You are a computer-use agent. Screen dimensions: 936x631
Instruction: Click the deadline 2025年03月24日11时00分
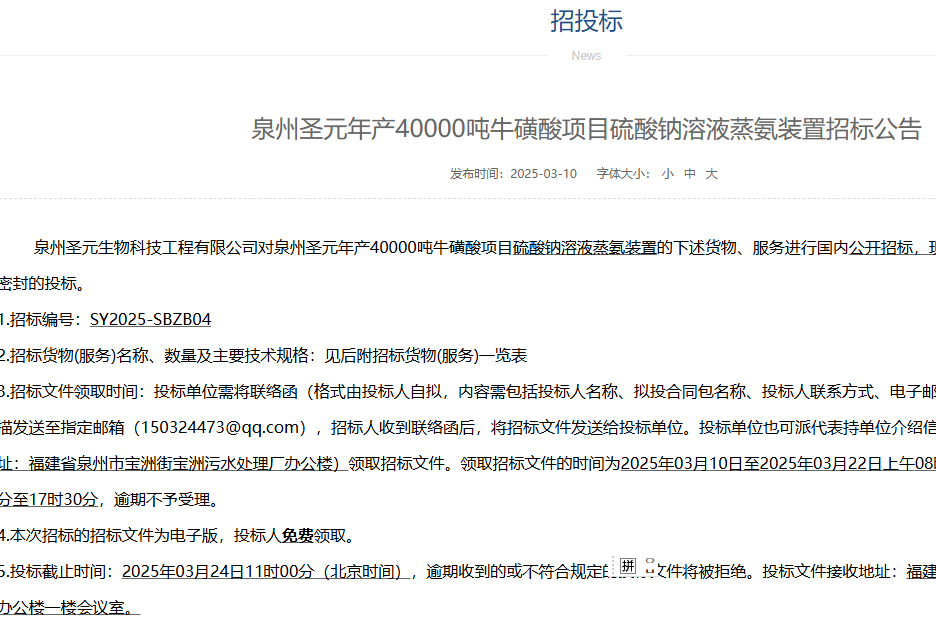[218, 571]
